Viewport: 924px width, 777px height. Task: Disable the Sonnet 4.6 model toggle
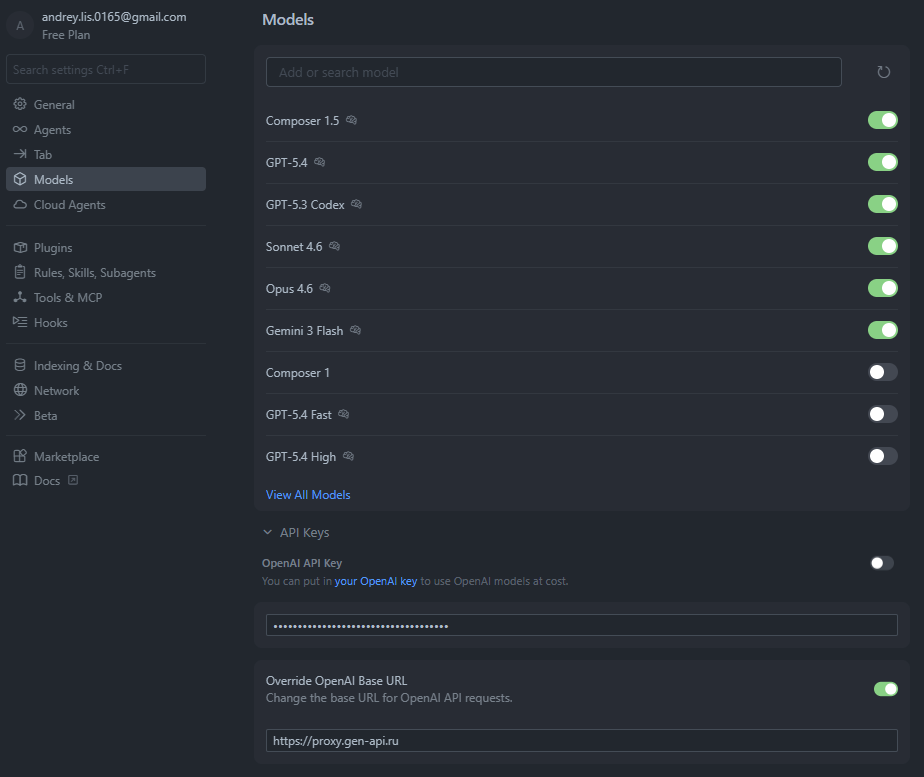pyautogui.click(x=882, y=246)
